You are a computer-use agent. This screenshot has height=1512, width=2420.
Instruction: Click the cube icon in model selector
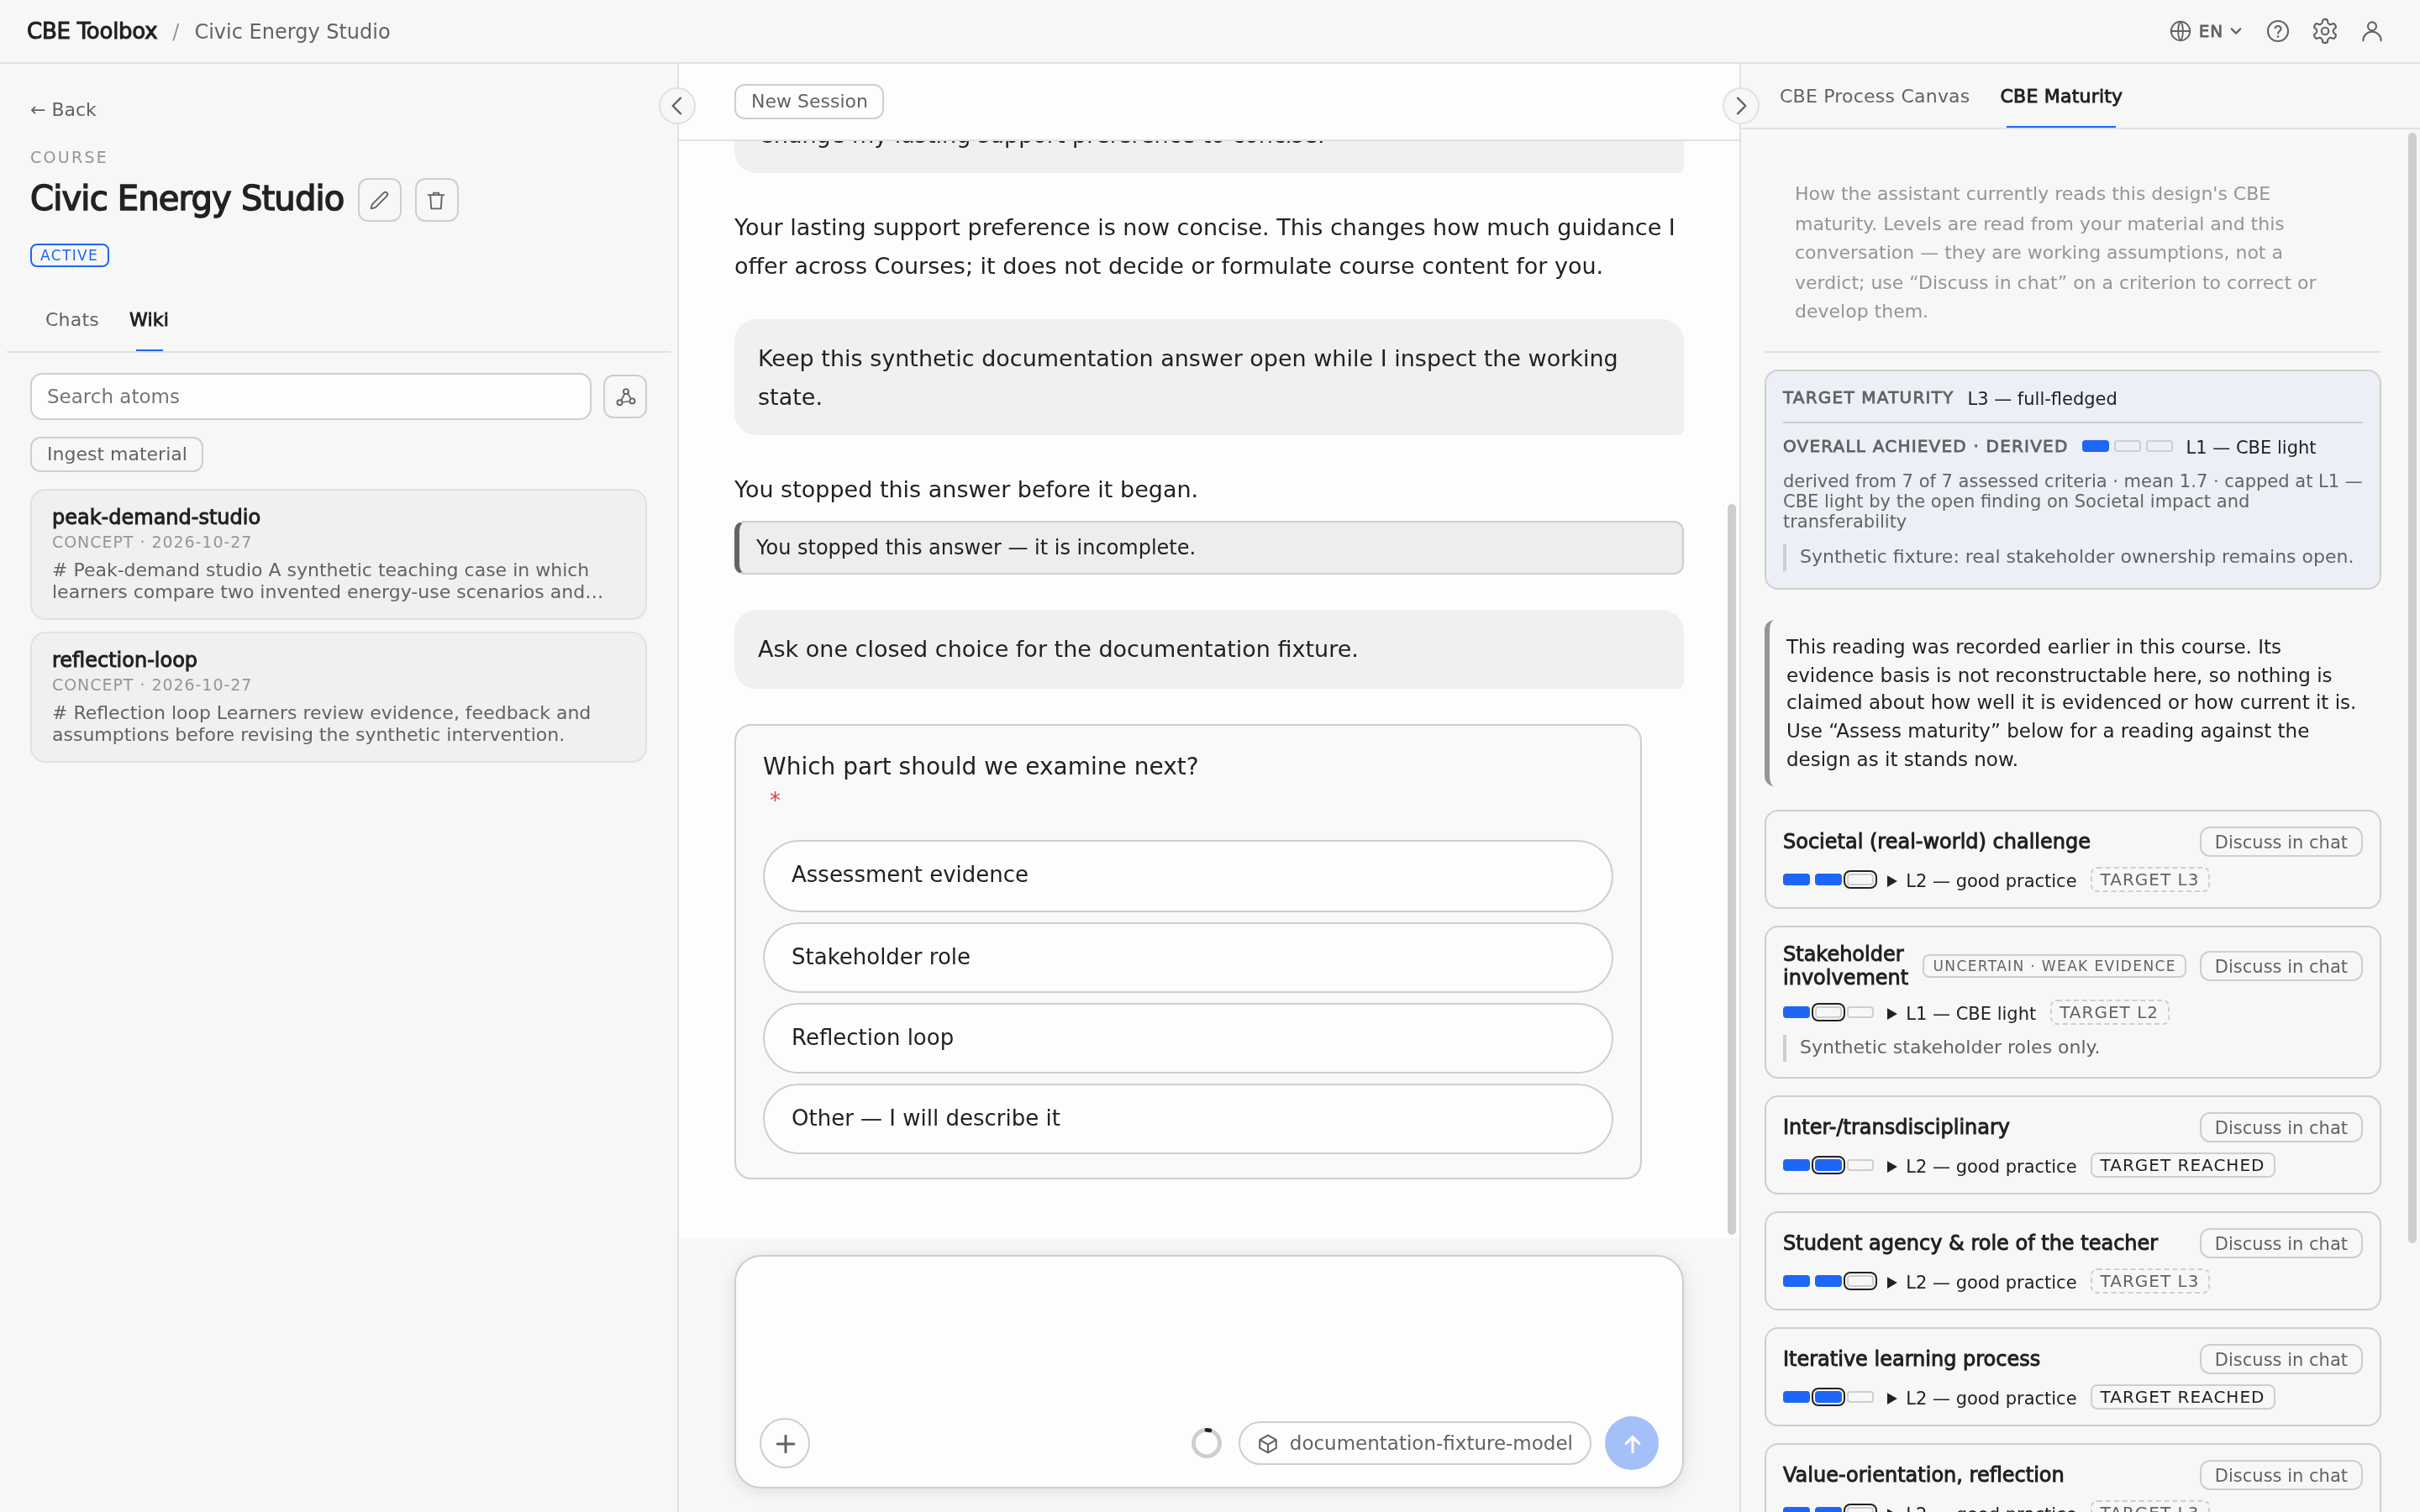click(x=1268, y=1443)
